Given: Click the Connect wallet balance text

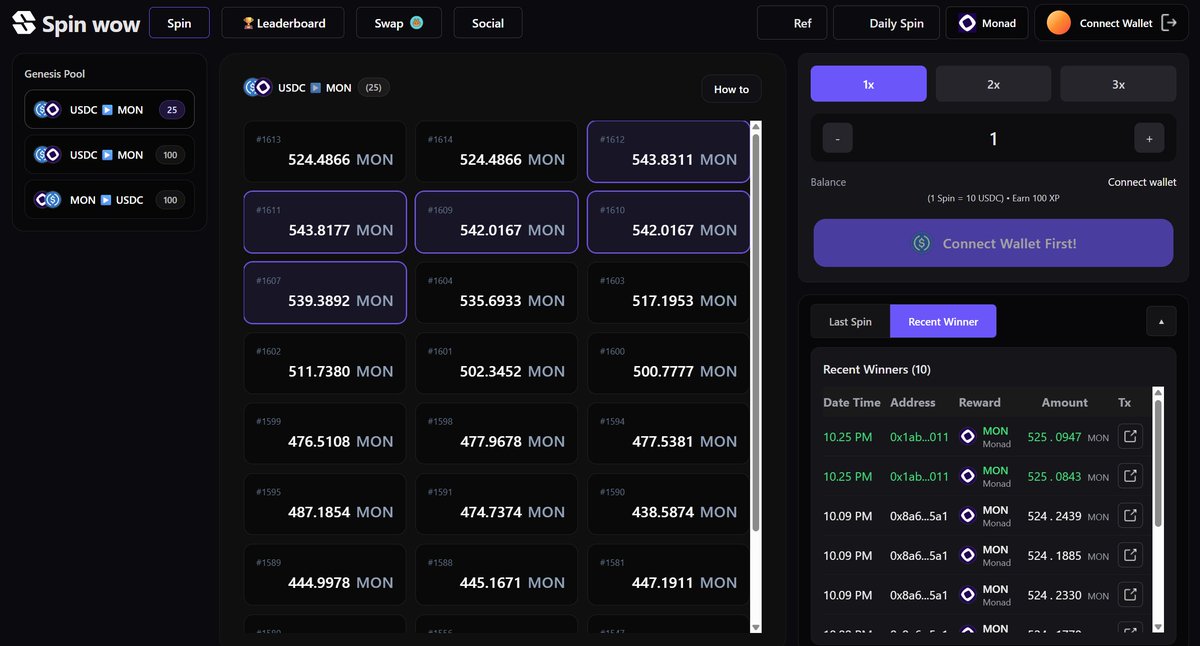Looking at the screenshot, I should click(x=1142, y=182).
